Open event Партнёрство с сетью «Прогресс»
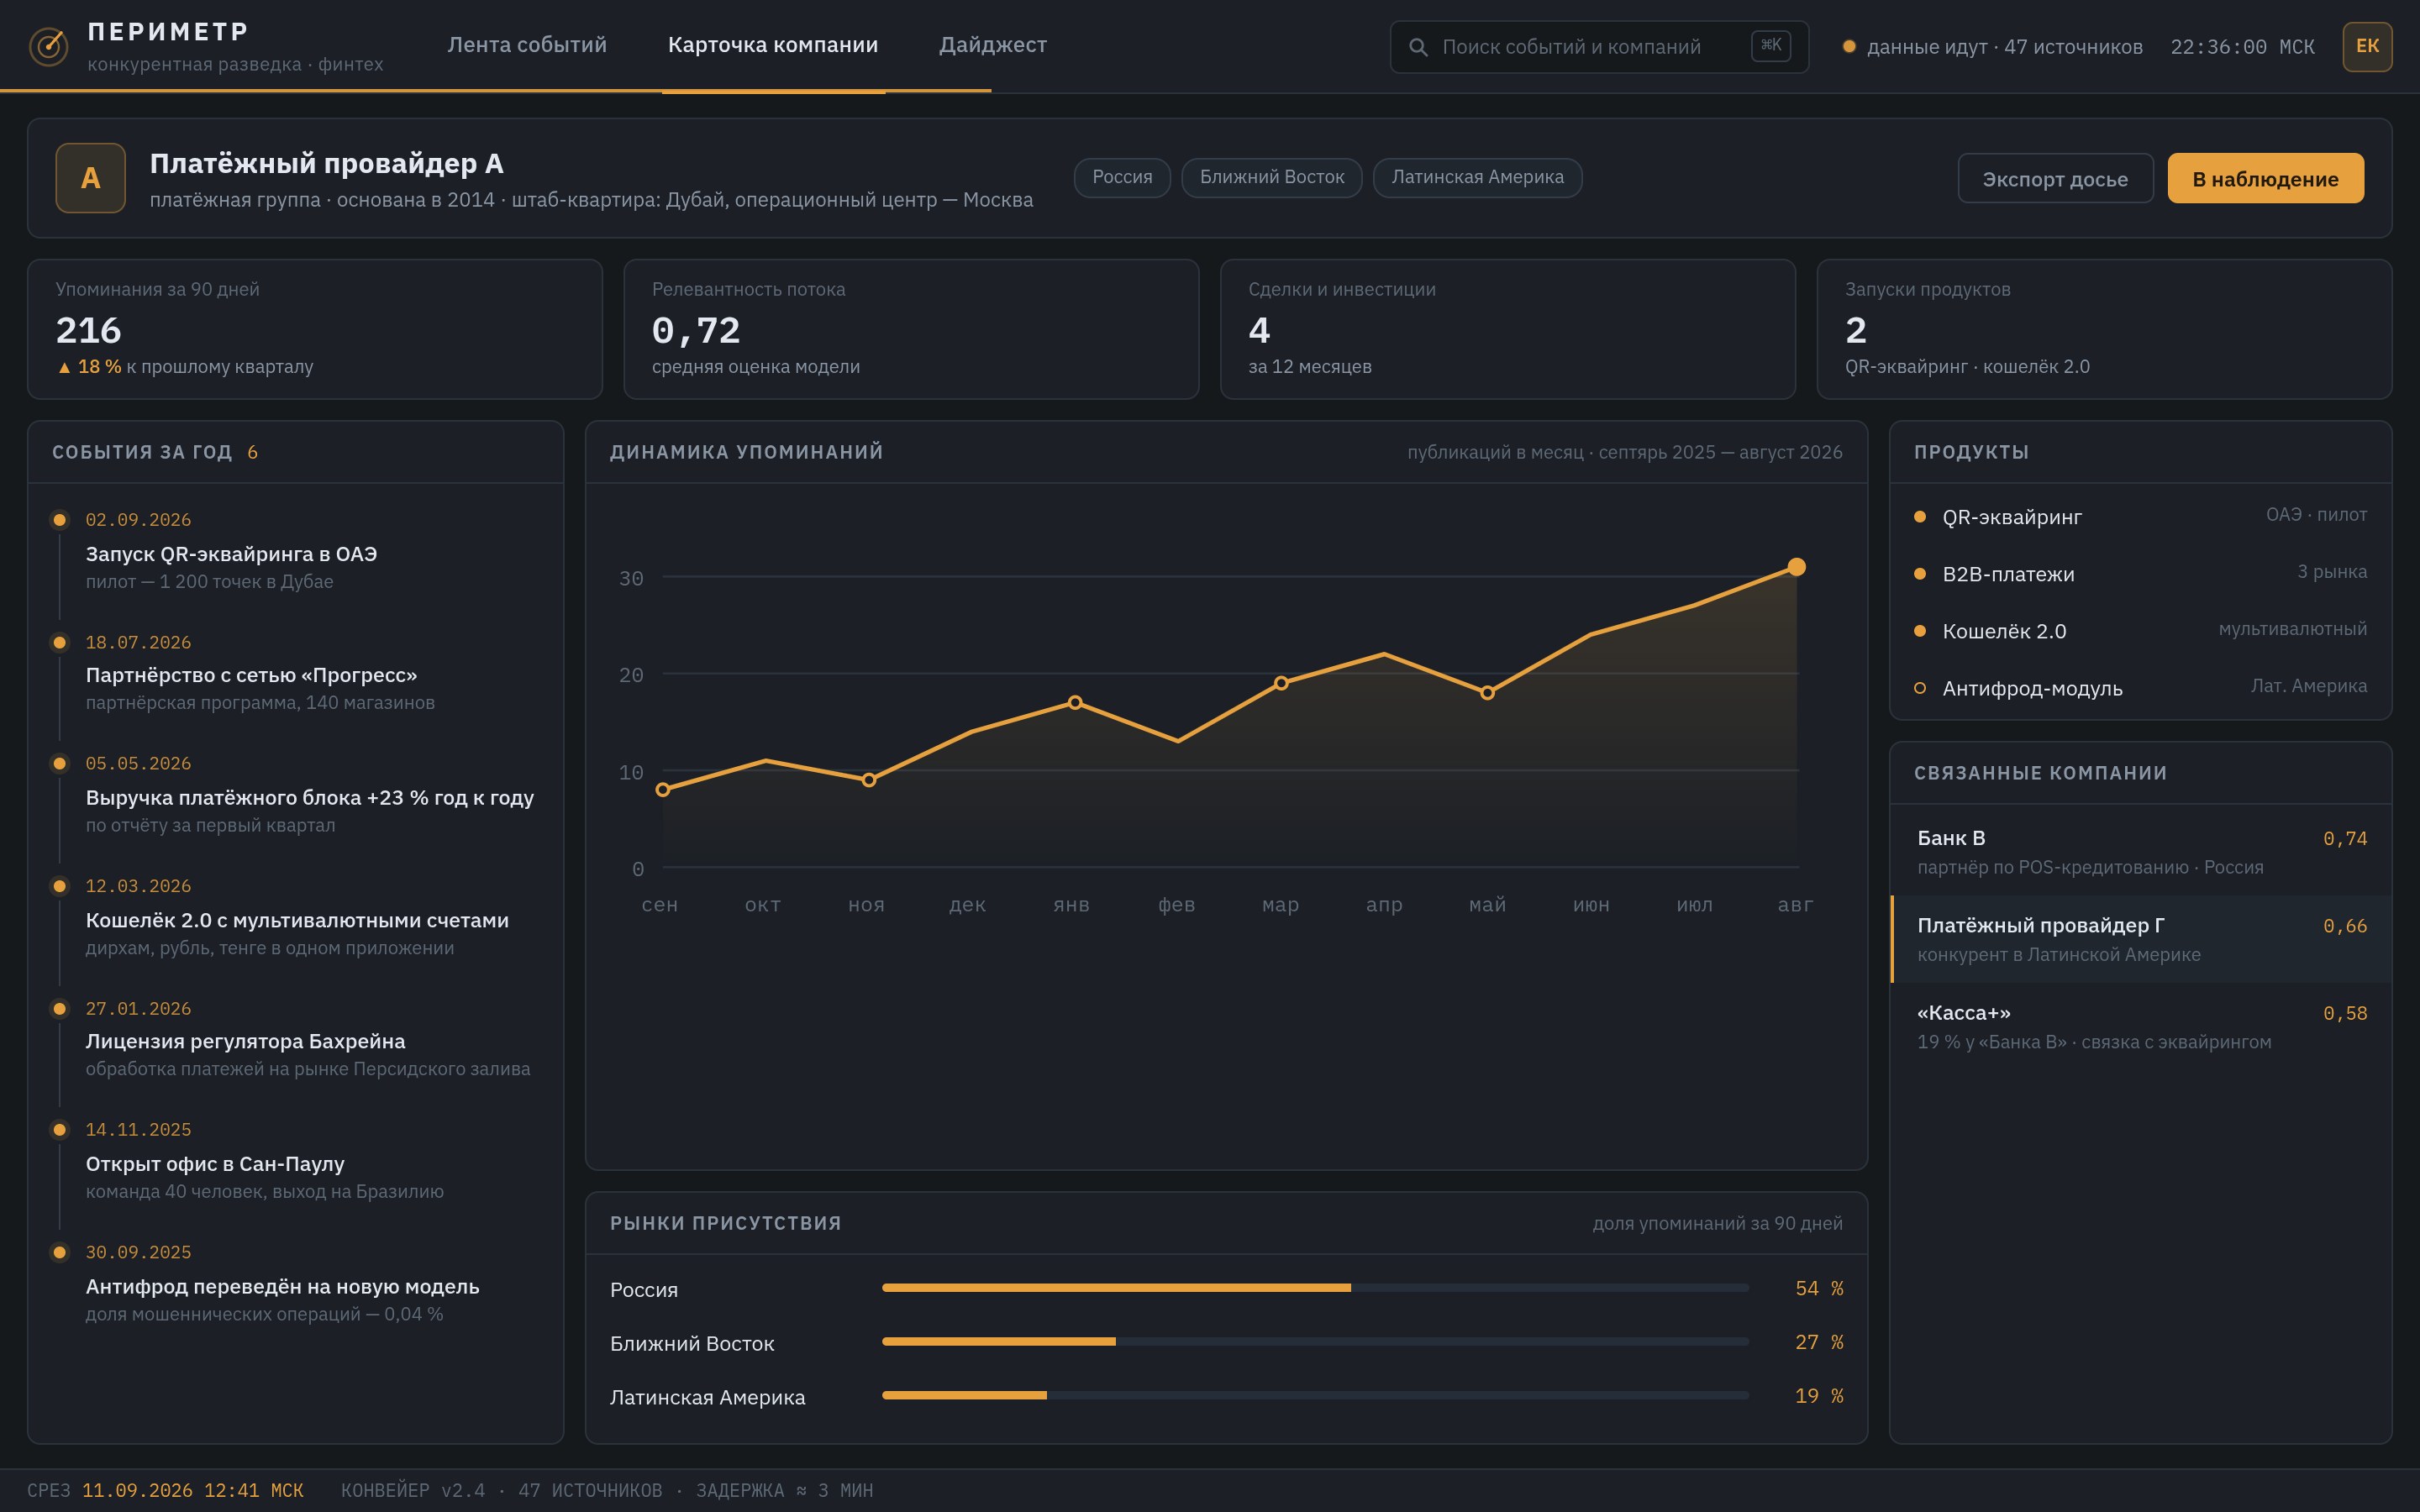 [251, 675]
